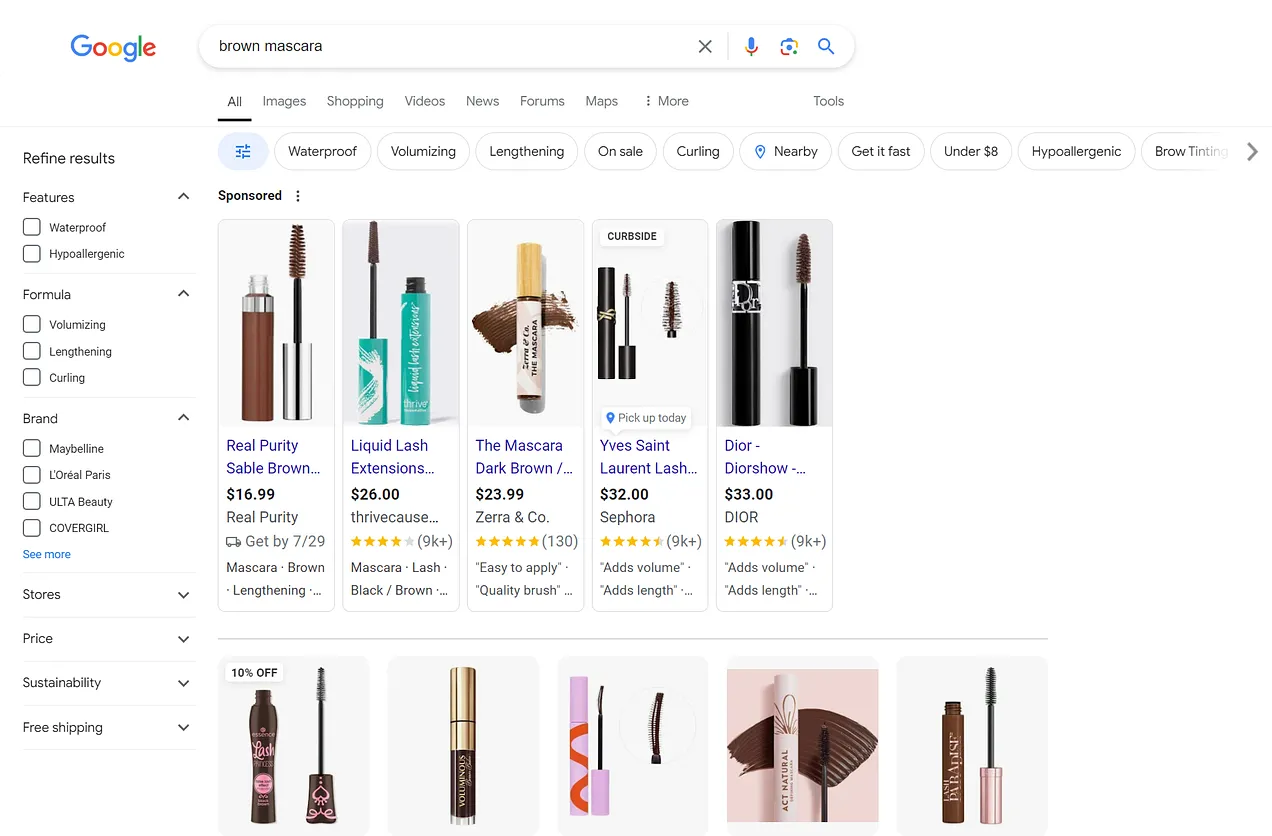Click star rating of Dior Diorshow listing
Image resolution: width=1272 pixels, height=836 pixels.
[756, 541]
